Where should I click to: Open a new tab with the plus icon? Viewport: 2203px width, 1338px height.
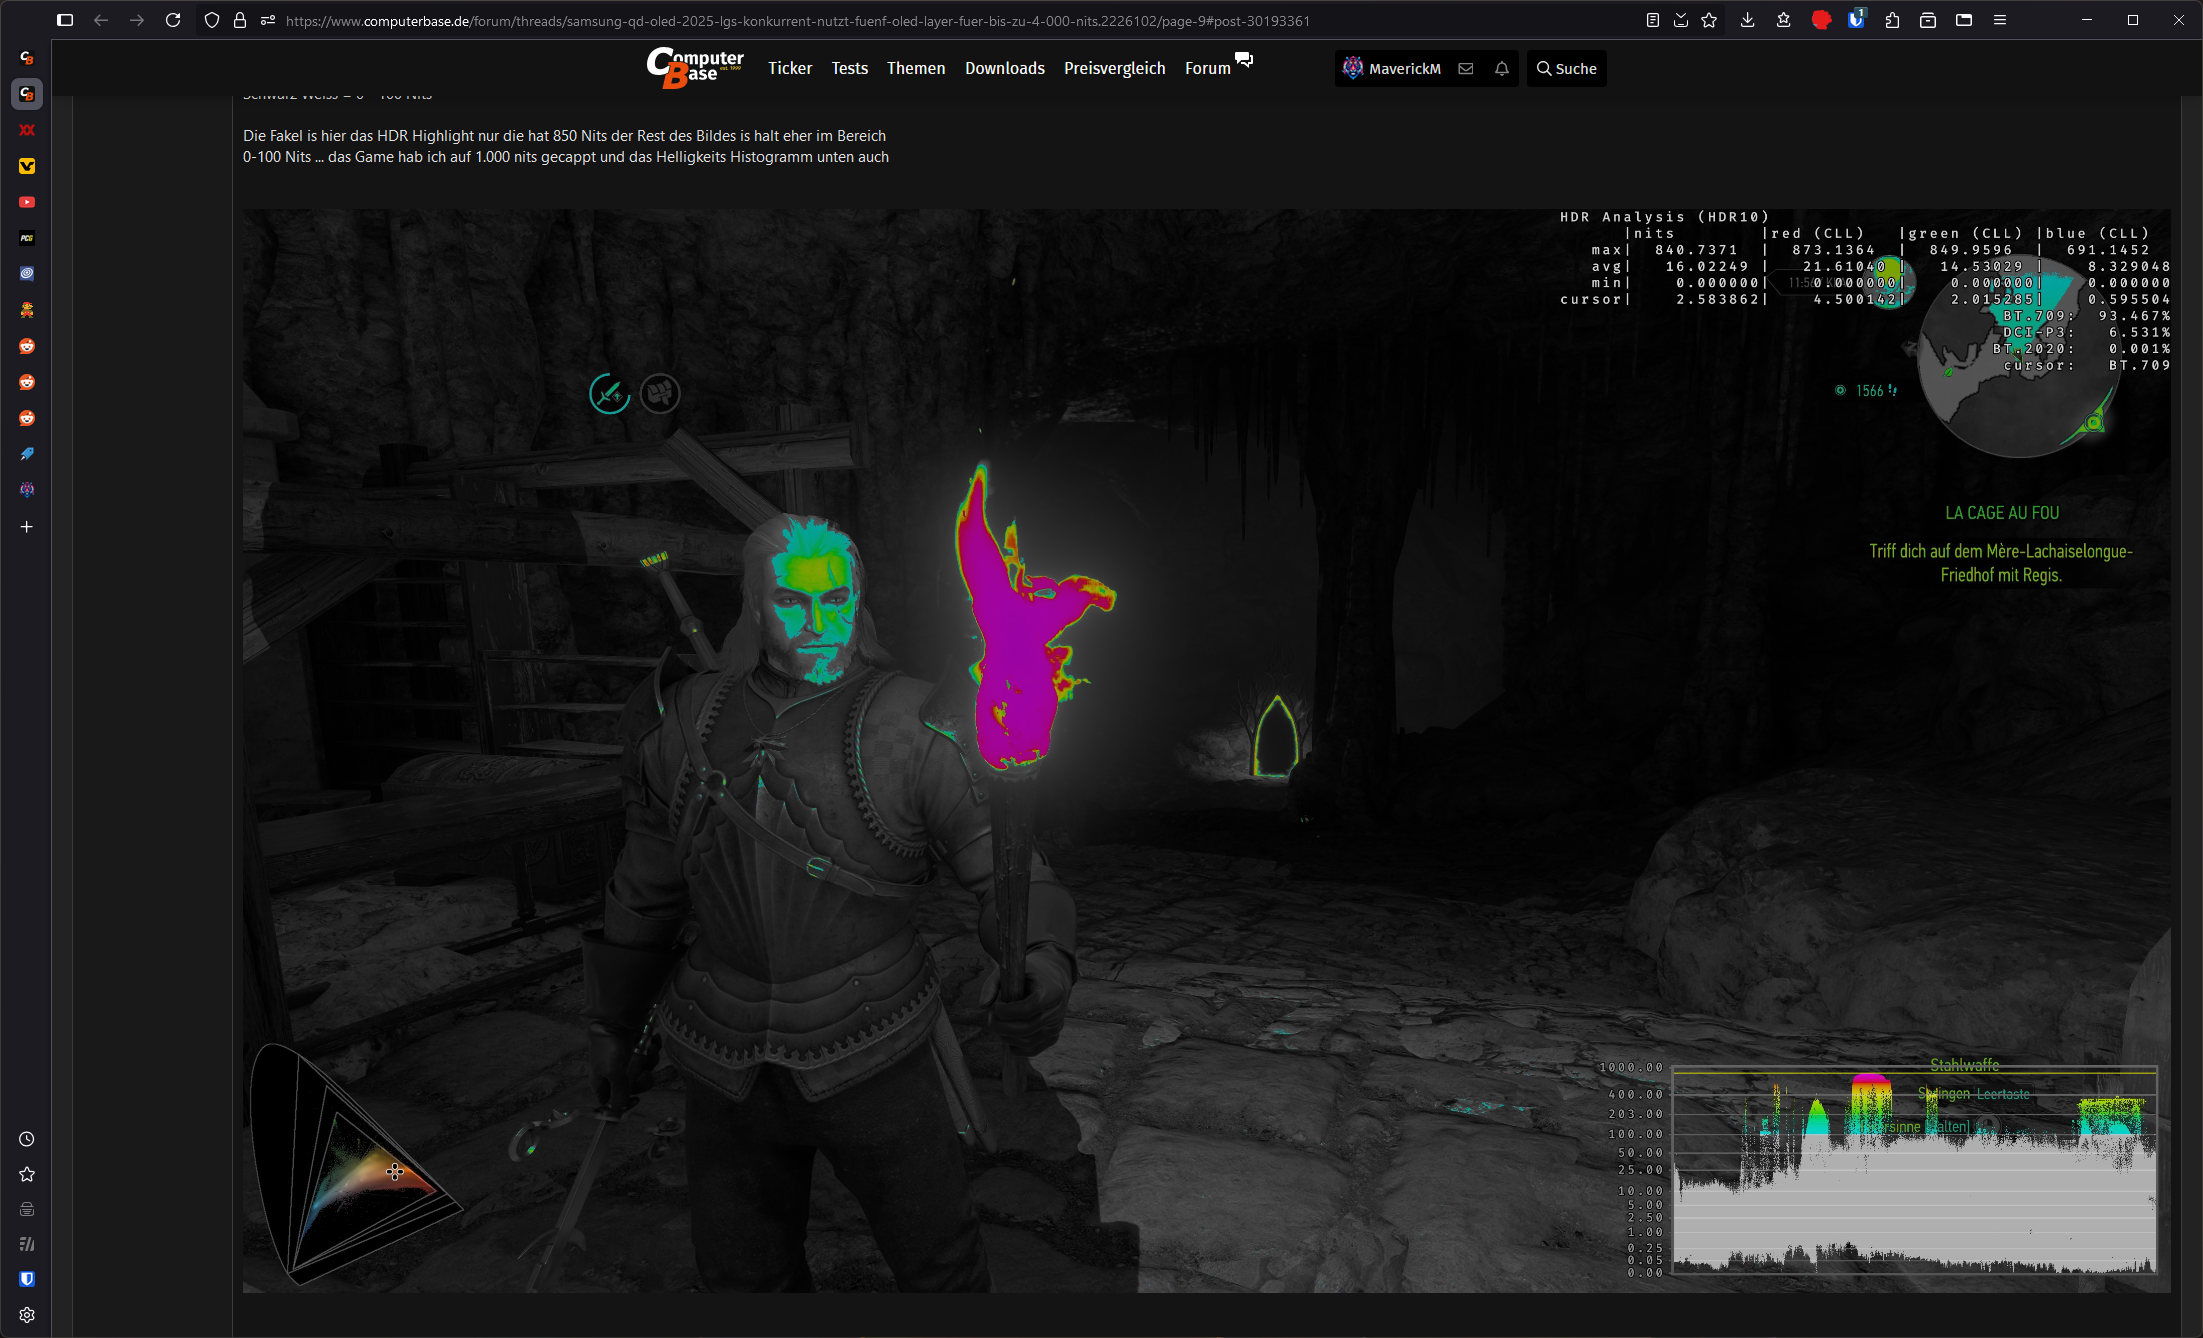[x=27, y=526]
